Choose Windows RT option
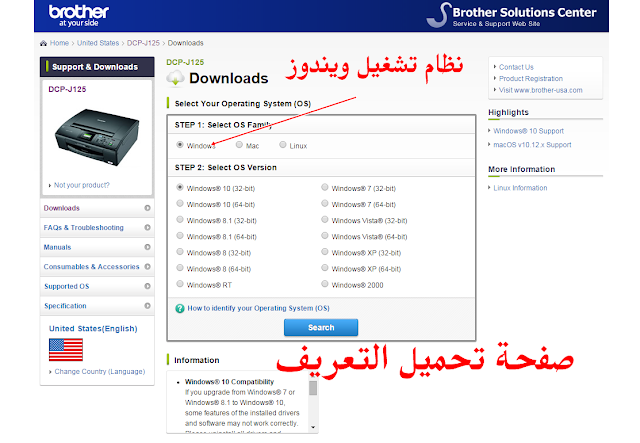Screen dimensions: 640x443 pyautogui.click(x=180, y=284)
